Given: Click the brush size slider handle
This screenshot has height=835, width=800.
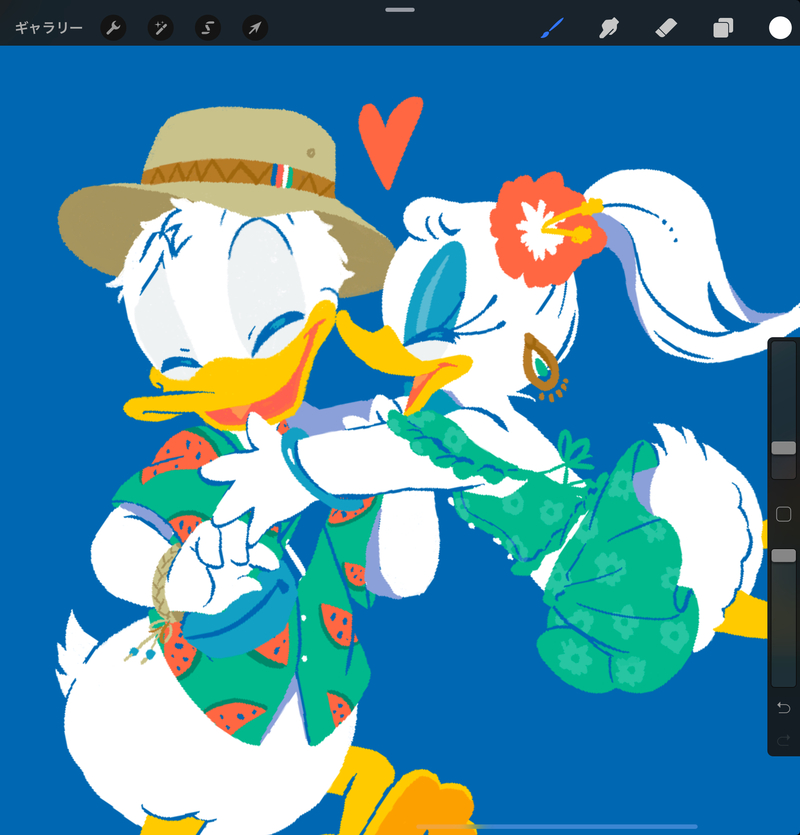Looking at the screenshot, I should tap(783, 448).
